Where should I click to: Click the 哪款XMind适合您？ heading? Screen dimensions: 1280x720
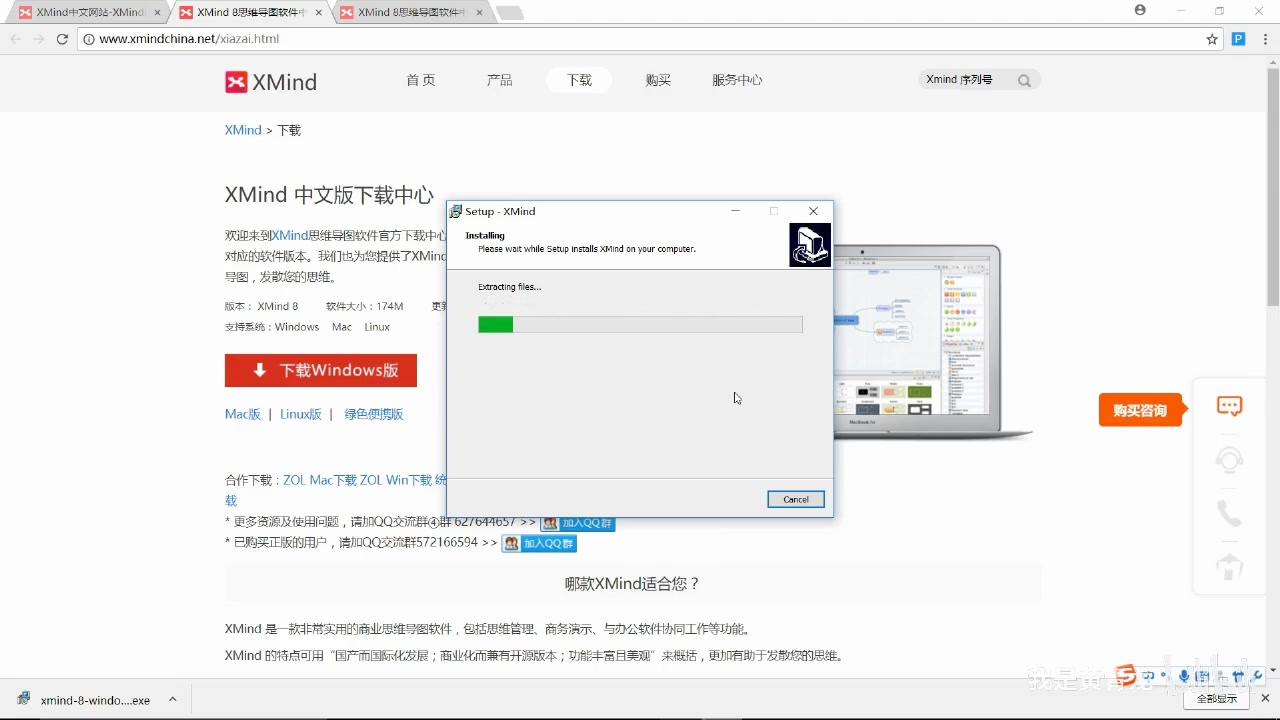click(632, 584)
